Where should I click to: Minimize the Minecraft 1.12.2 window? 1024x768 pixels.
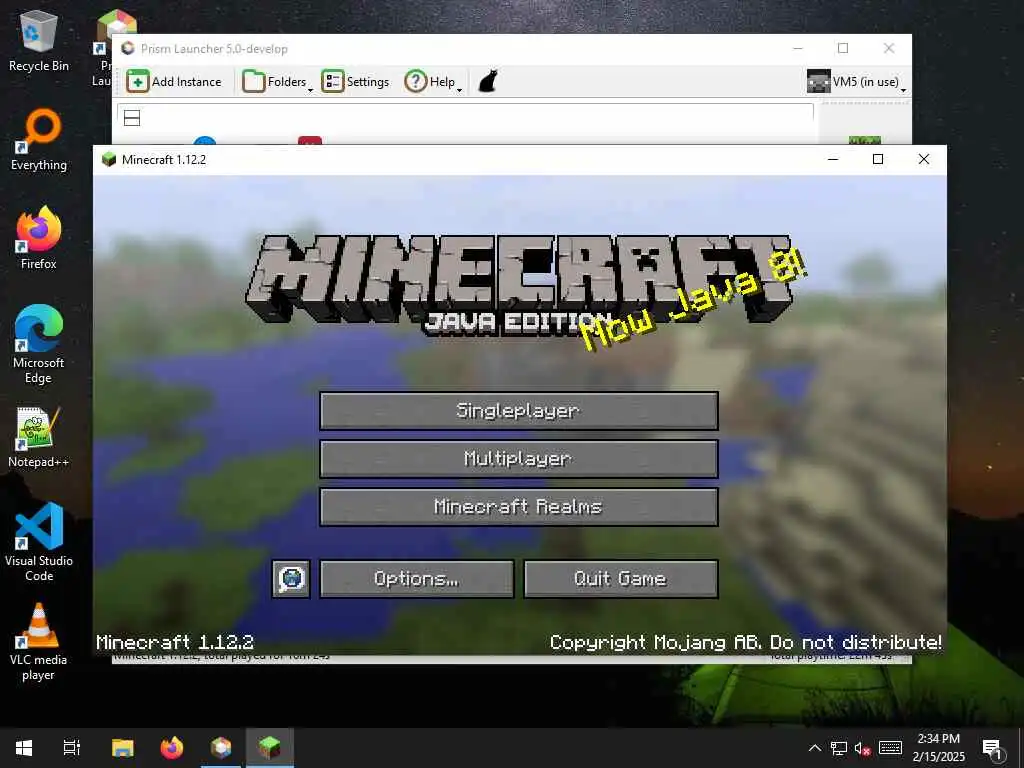[833, 159]
